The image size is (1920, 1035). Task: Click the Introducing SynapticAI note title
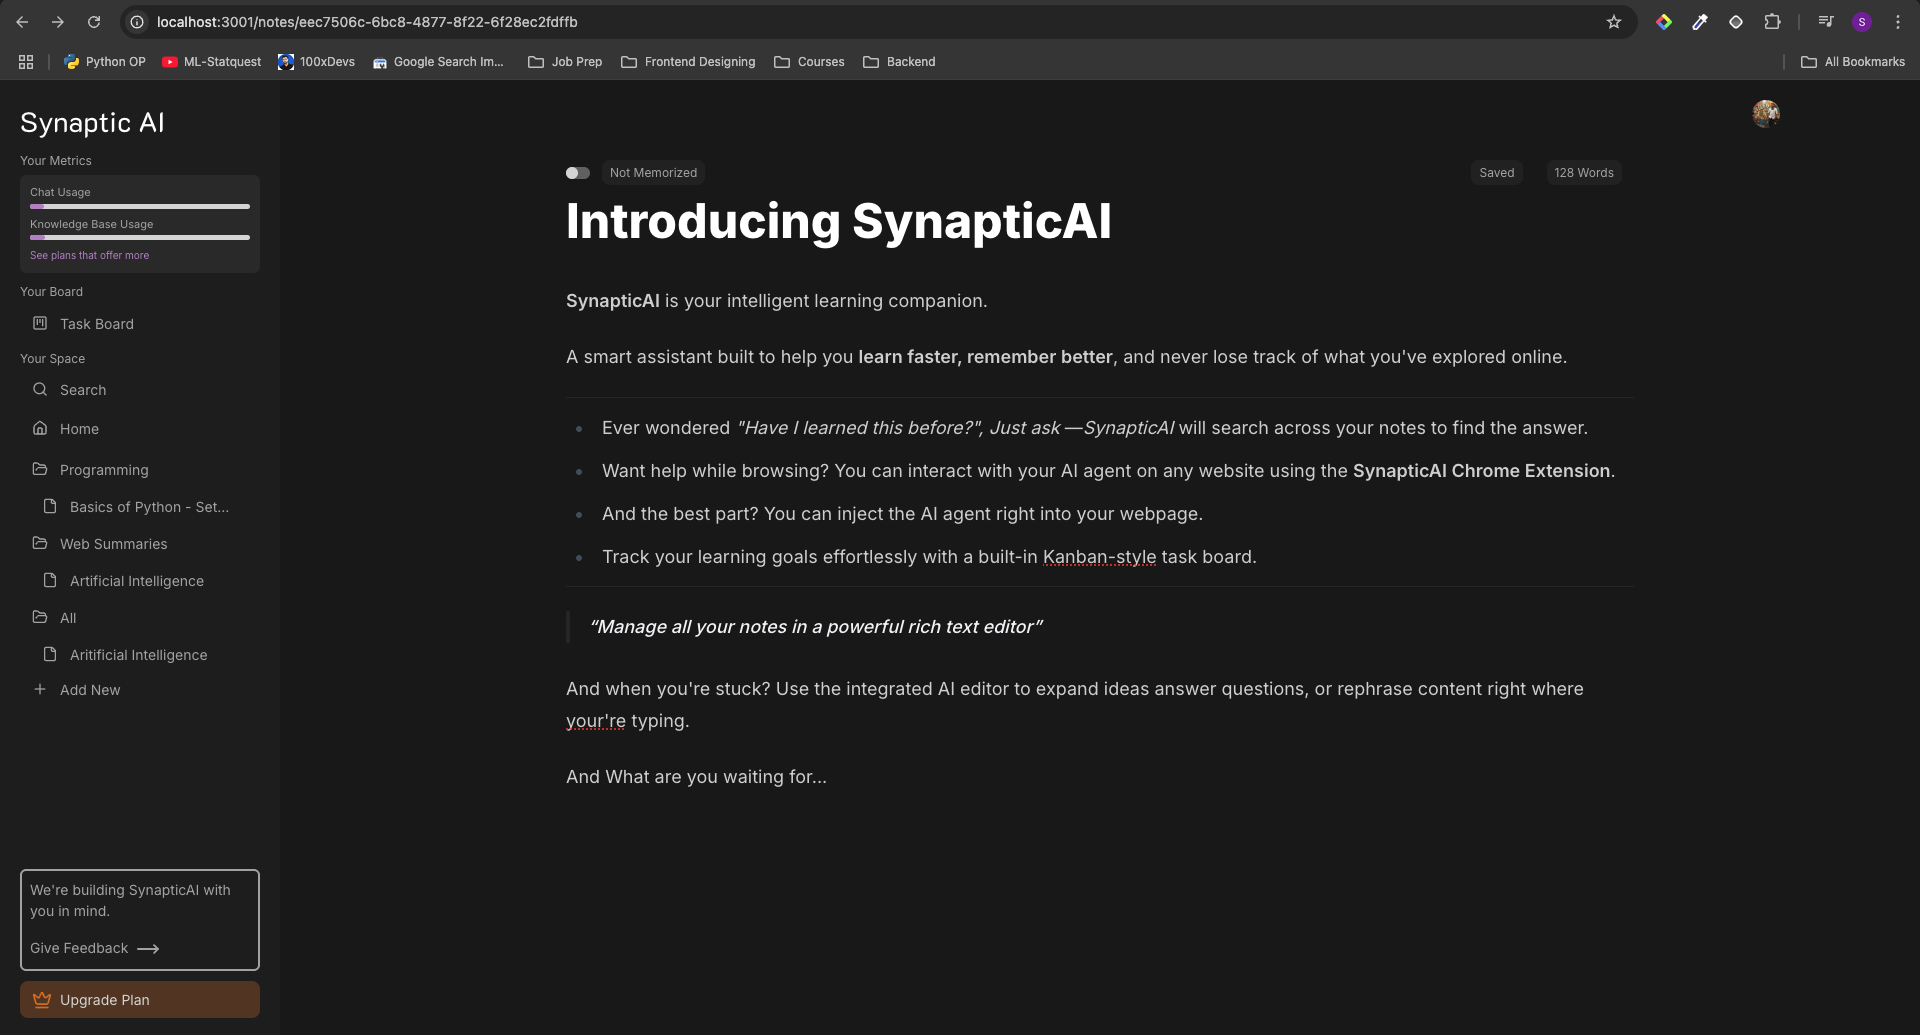839,221
